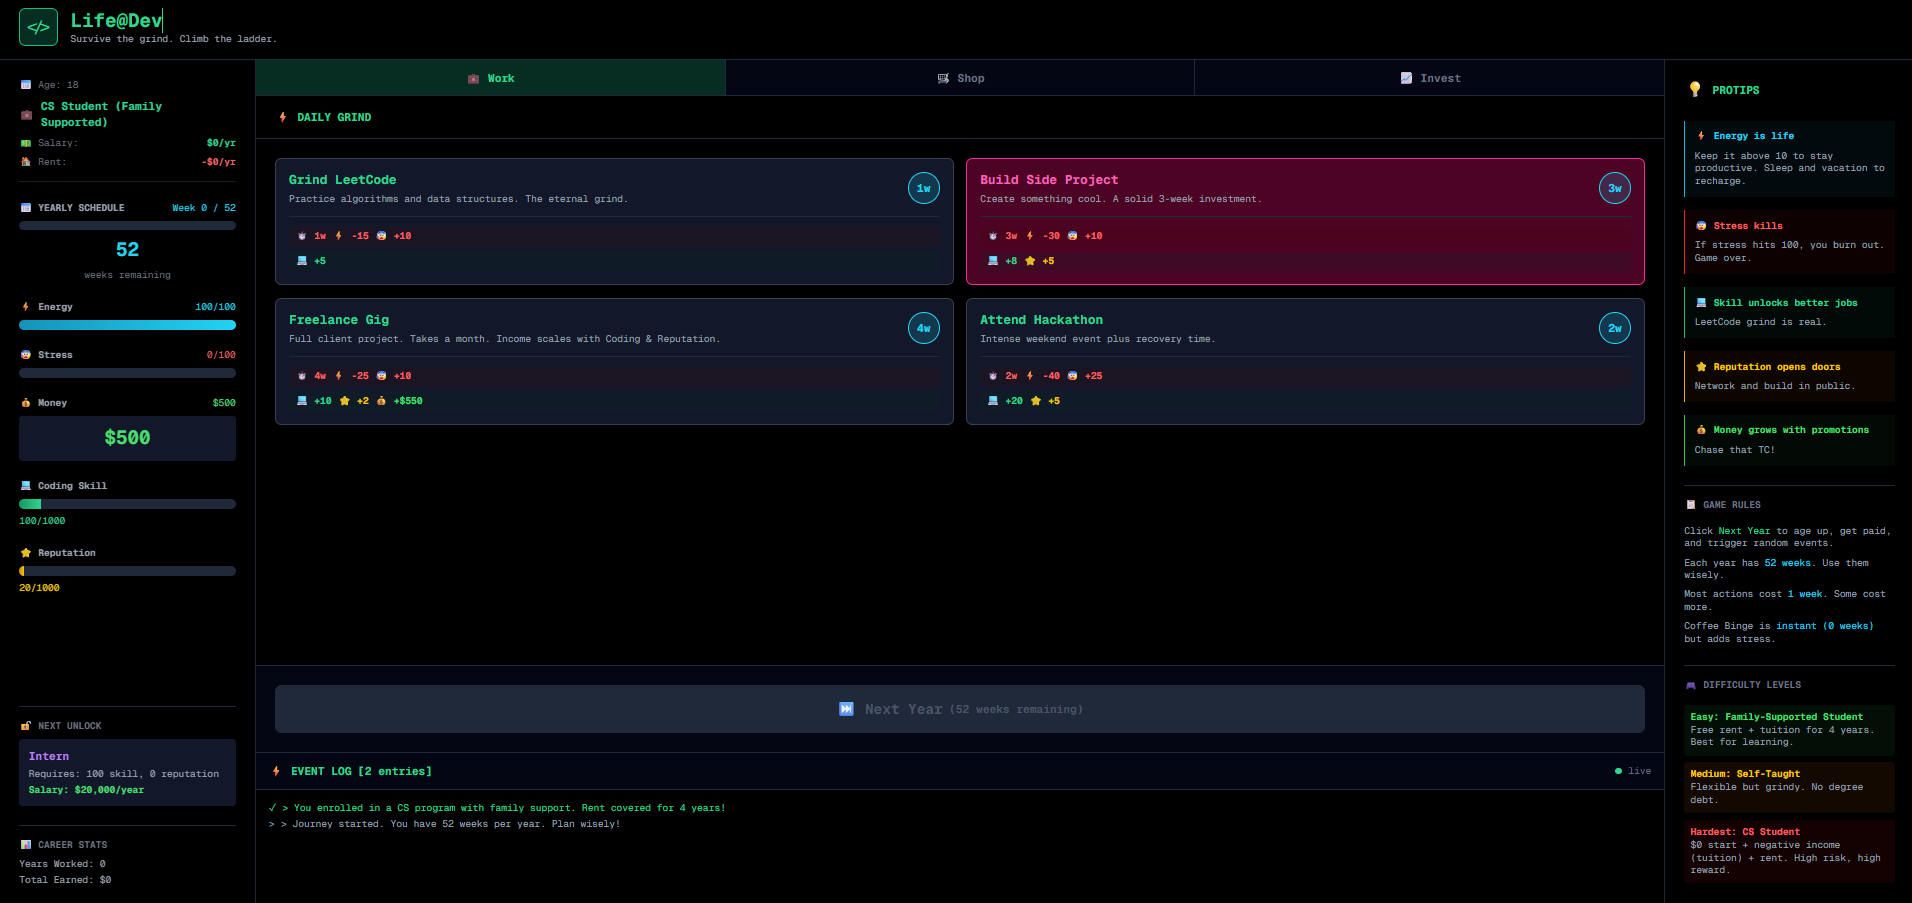The width and height of the screenshot is (1912, 903).
Task: Click the Reputation star icon in sidebar
Action: (x=26, y=553)
